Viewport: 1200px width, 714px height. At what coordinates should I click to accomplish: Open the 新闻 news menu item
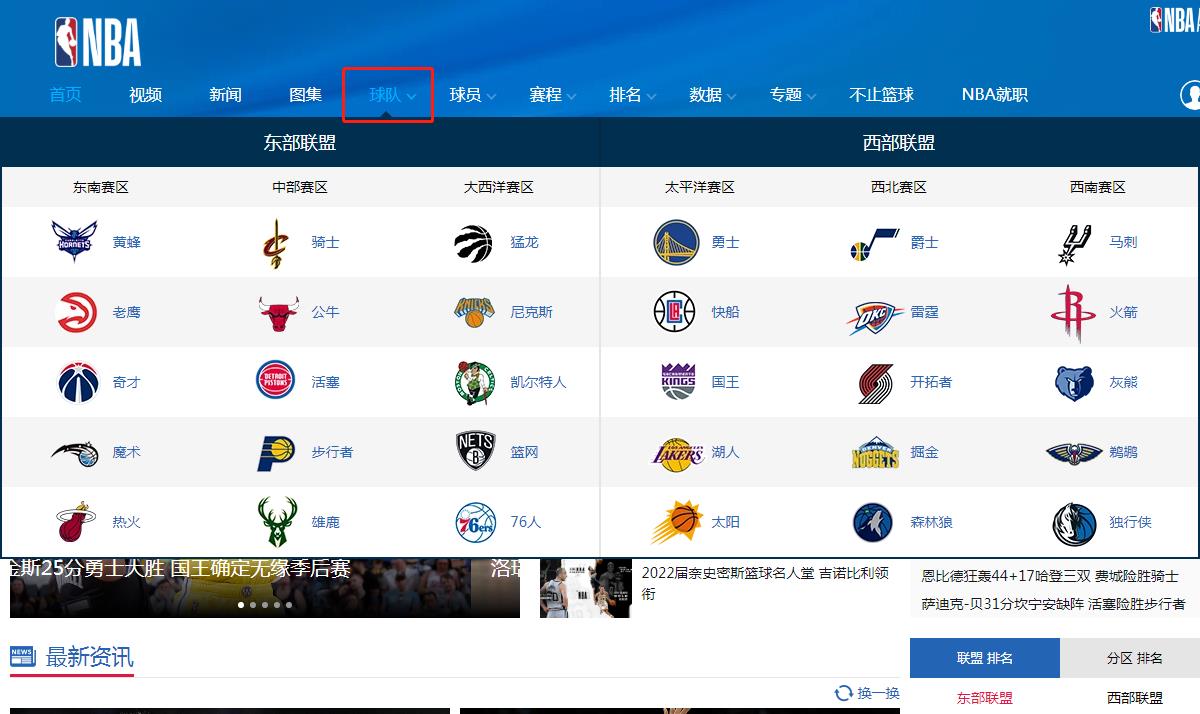point(226,95)
